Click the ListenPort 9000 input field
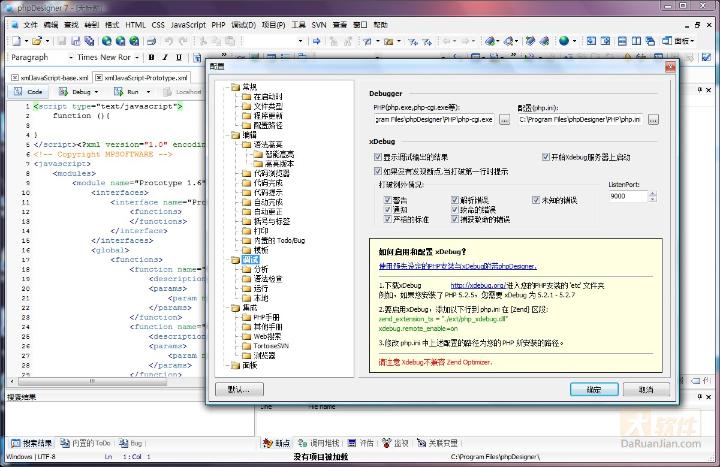 628,196
